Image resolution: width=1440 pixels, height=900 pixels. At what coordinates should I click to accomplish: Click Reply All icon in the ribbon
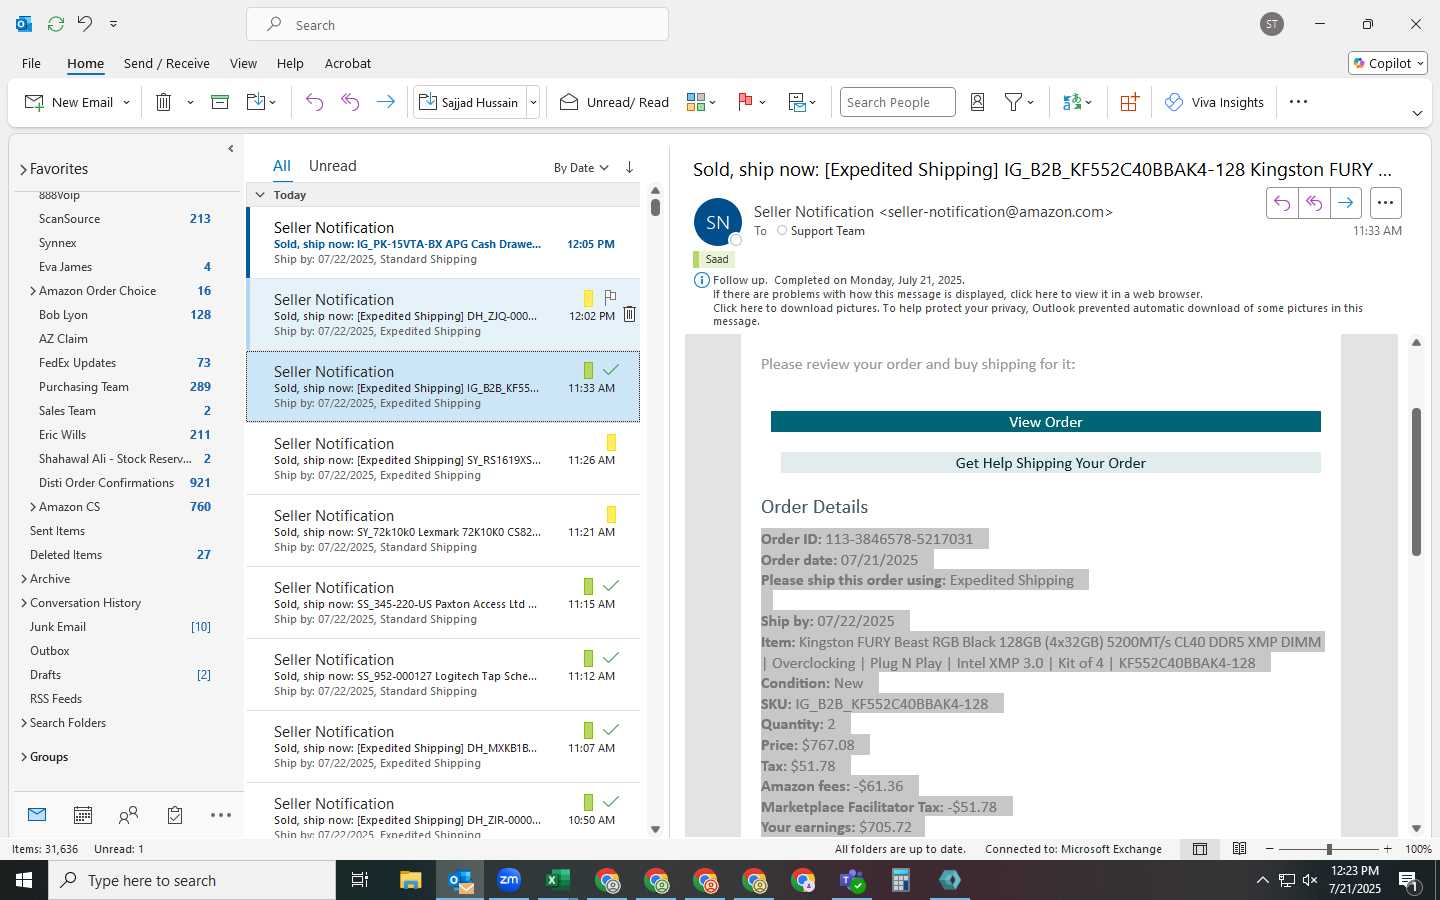pos(350,102)
